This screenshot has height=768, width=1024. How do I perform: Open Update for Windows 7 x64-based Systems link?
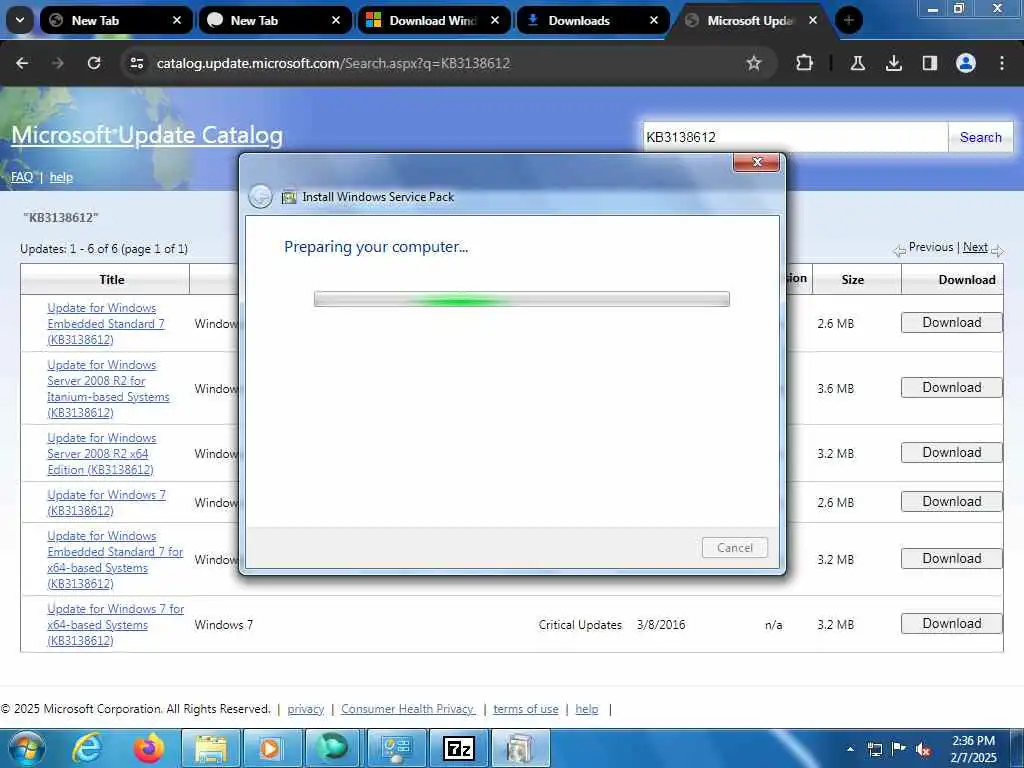click(116, 624)
